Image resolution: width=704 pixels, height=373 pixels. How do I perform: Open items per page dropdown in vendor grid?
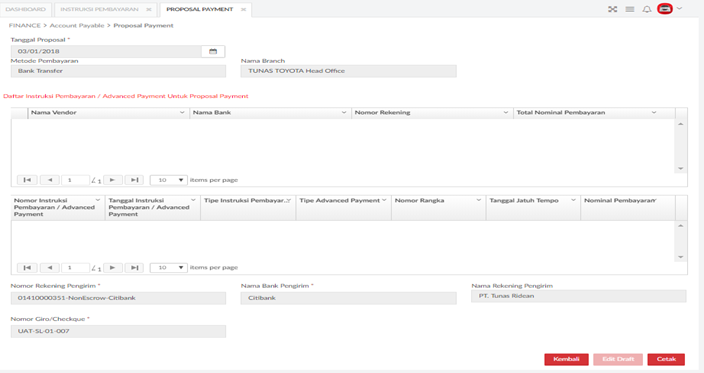coord(168,180)
